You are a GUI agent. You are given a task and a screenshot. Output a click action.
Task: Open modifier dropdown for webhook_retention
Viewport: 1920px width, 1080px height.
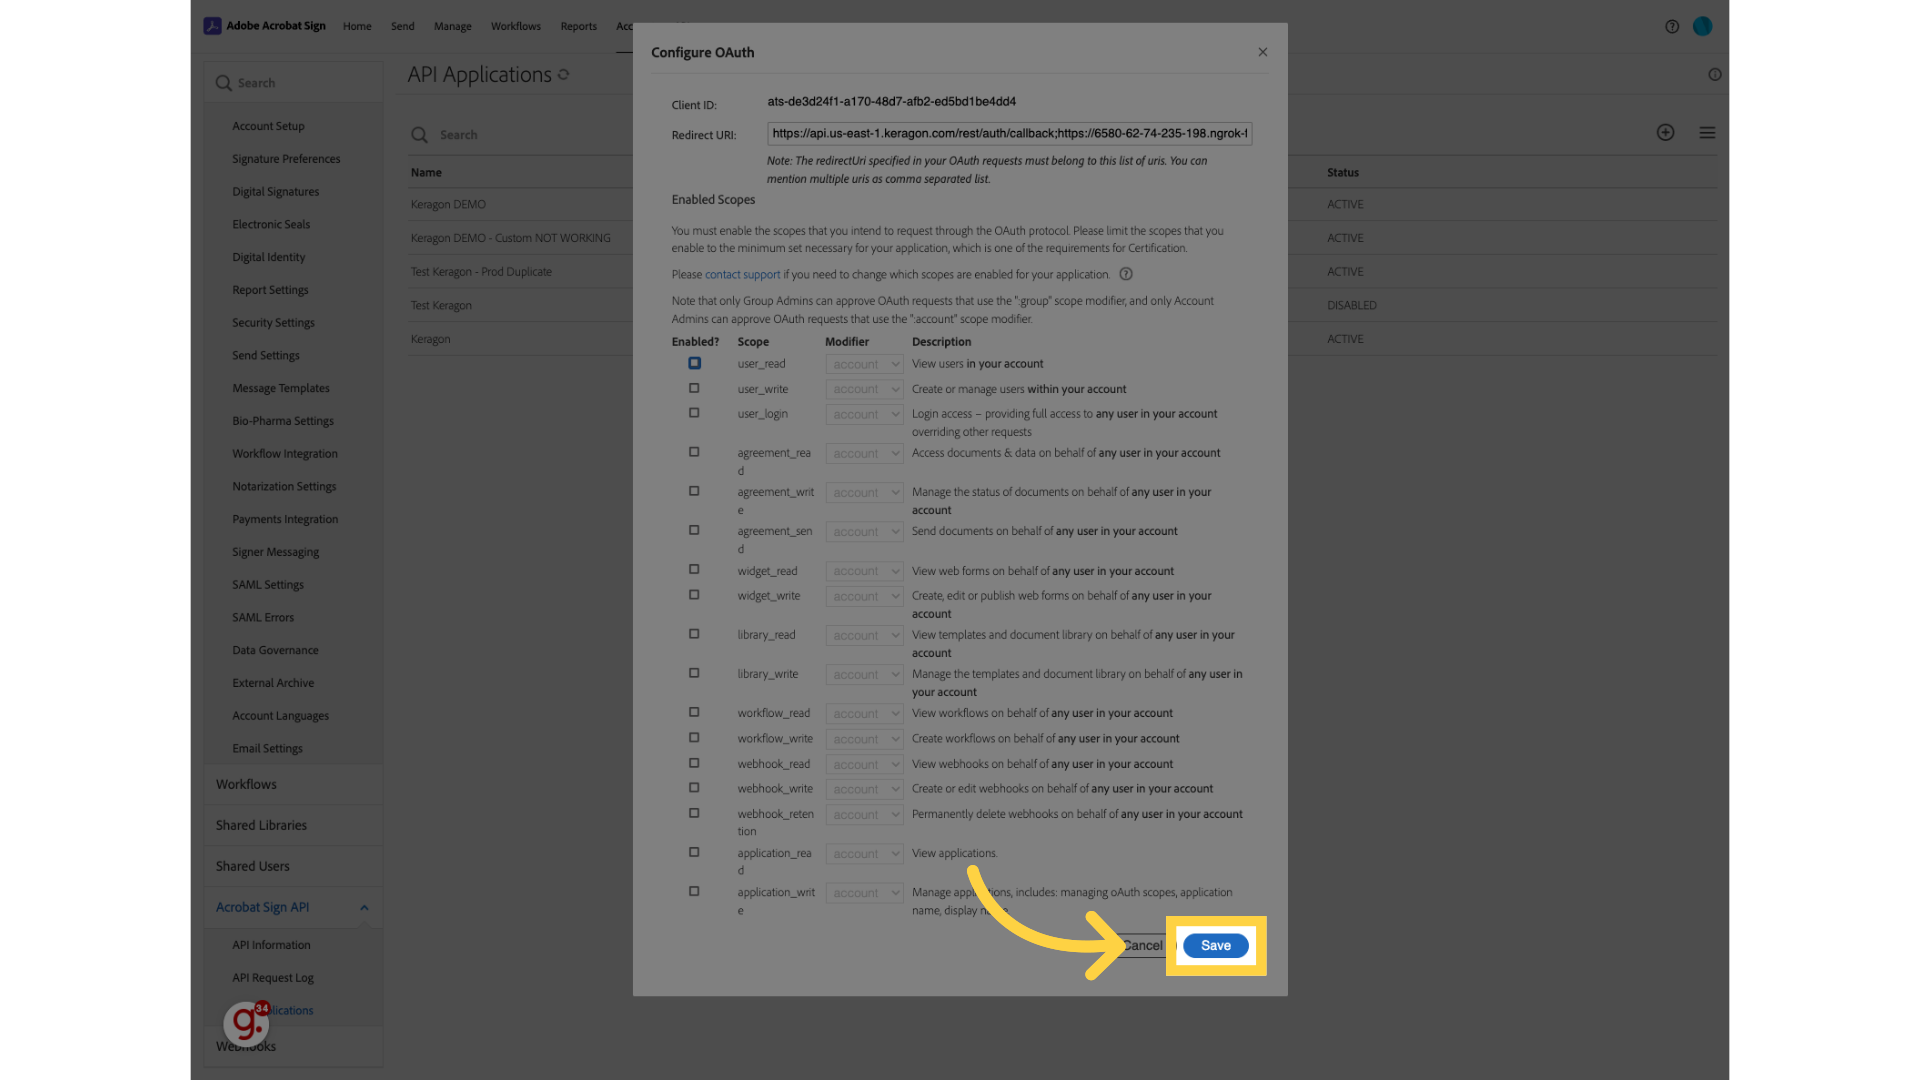[865, 815]
